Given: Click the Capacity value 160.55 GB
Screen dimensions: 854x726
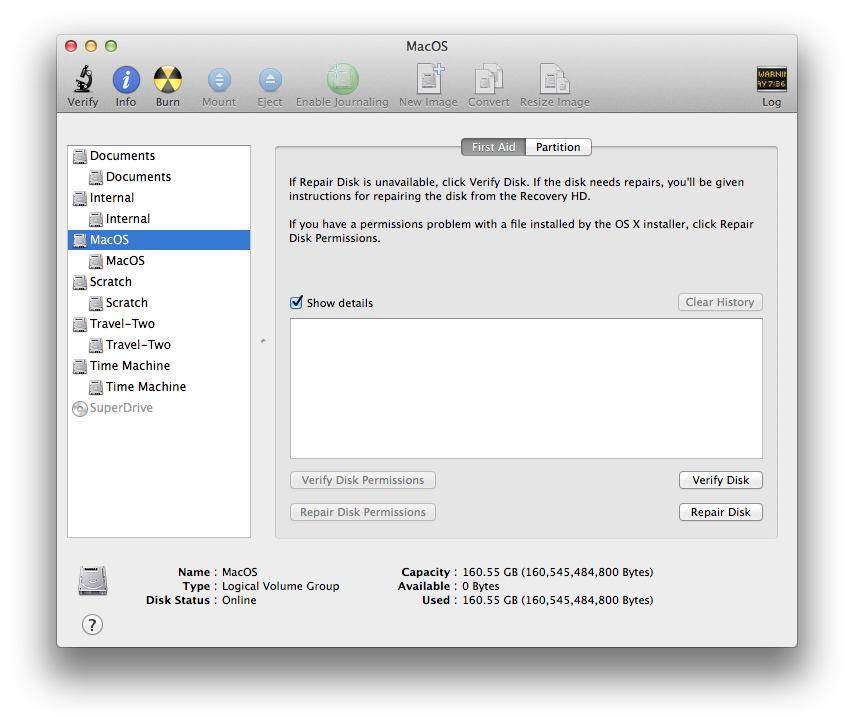Looking at the screenshot, I should (x=558, y=572).
